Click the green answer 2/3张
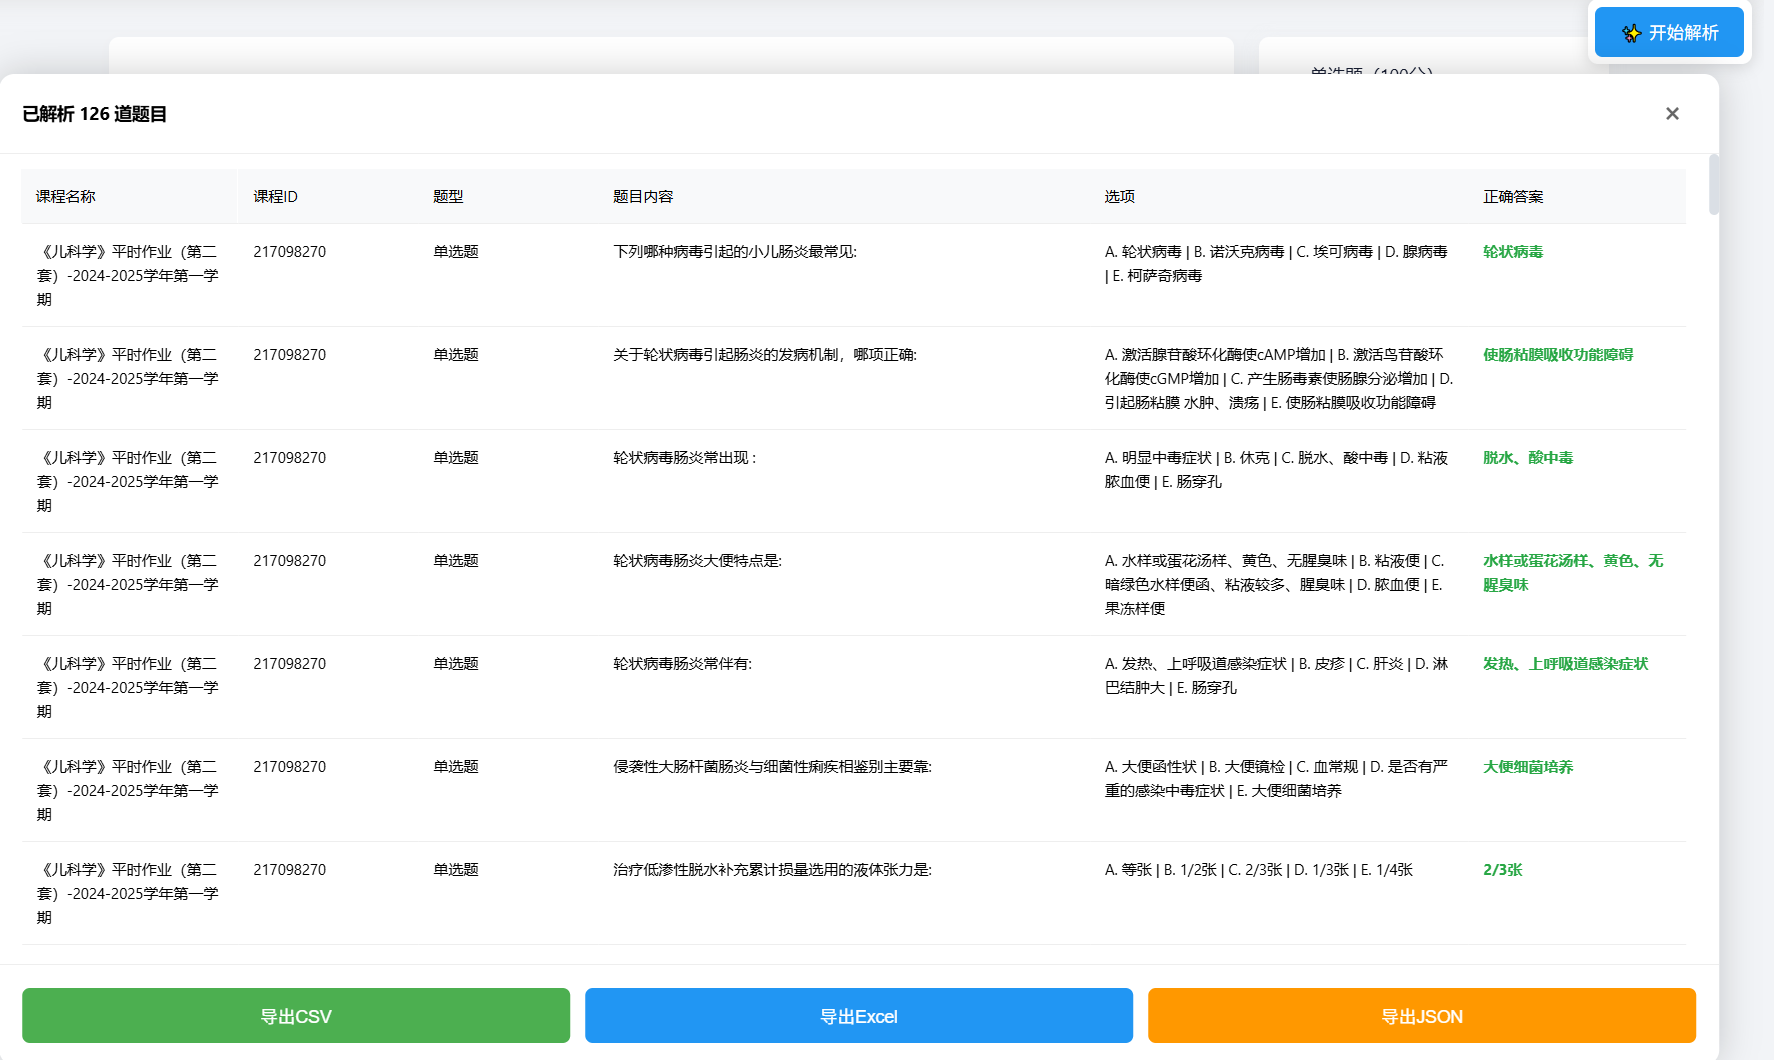 (x=1502, y=870)
